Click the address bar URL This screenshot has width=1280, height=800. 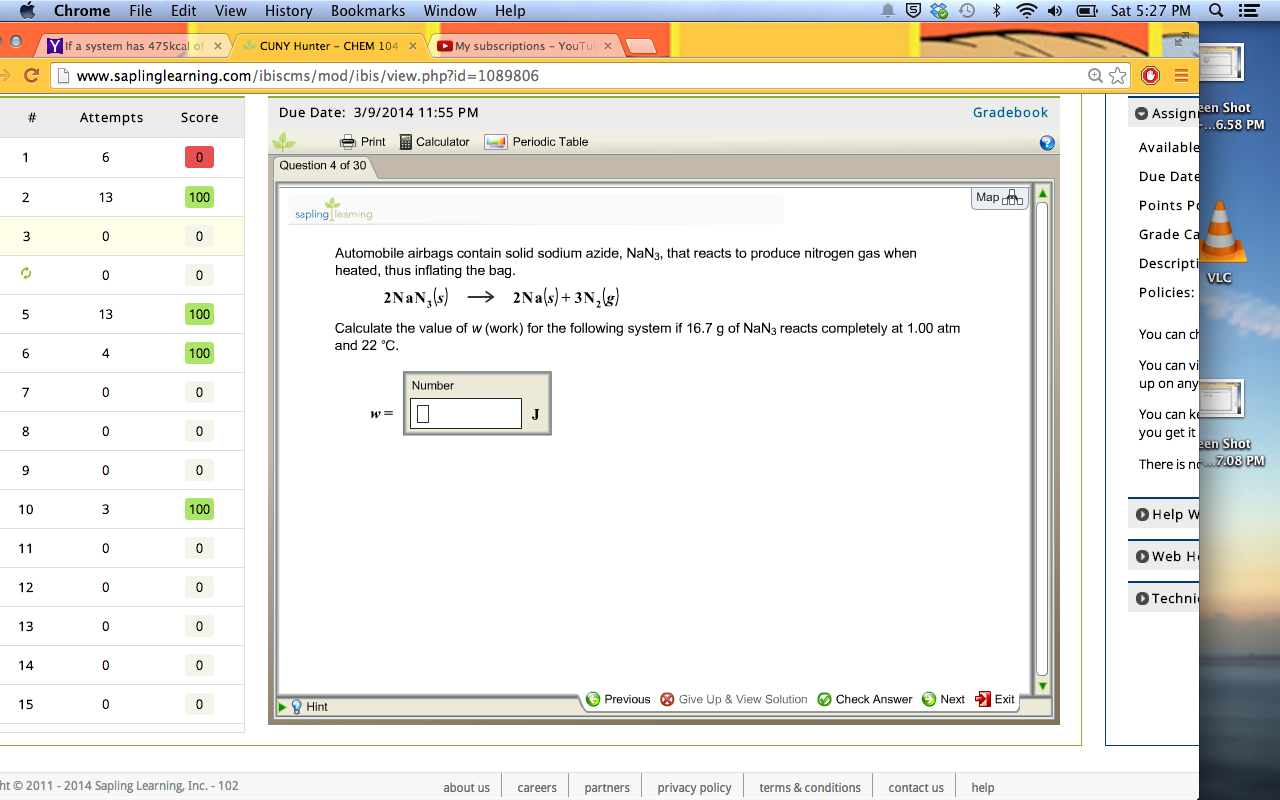(308, 76)
